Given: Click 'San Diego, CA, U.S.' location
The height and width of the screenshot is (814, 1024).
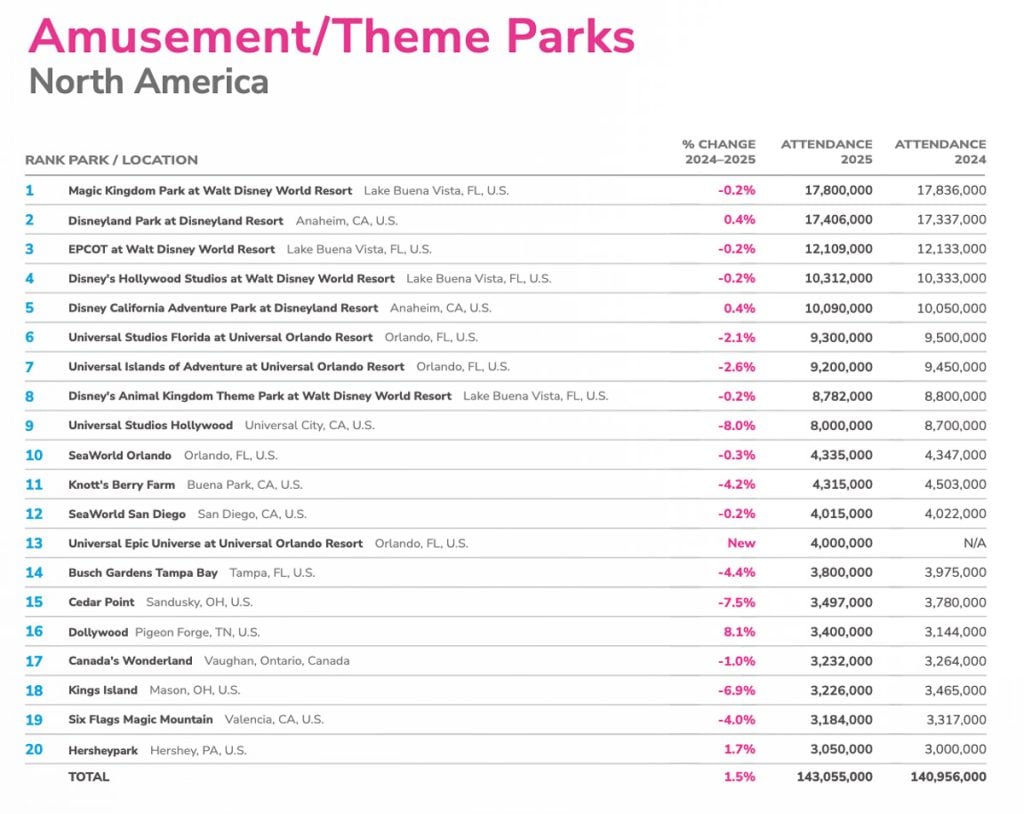Looking at the screenshot, I should tap(252, 514).
